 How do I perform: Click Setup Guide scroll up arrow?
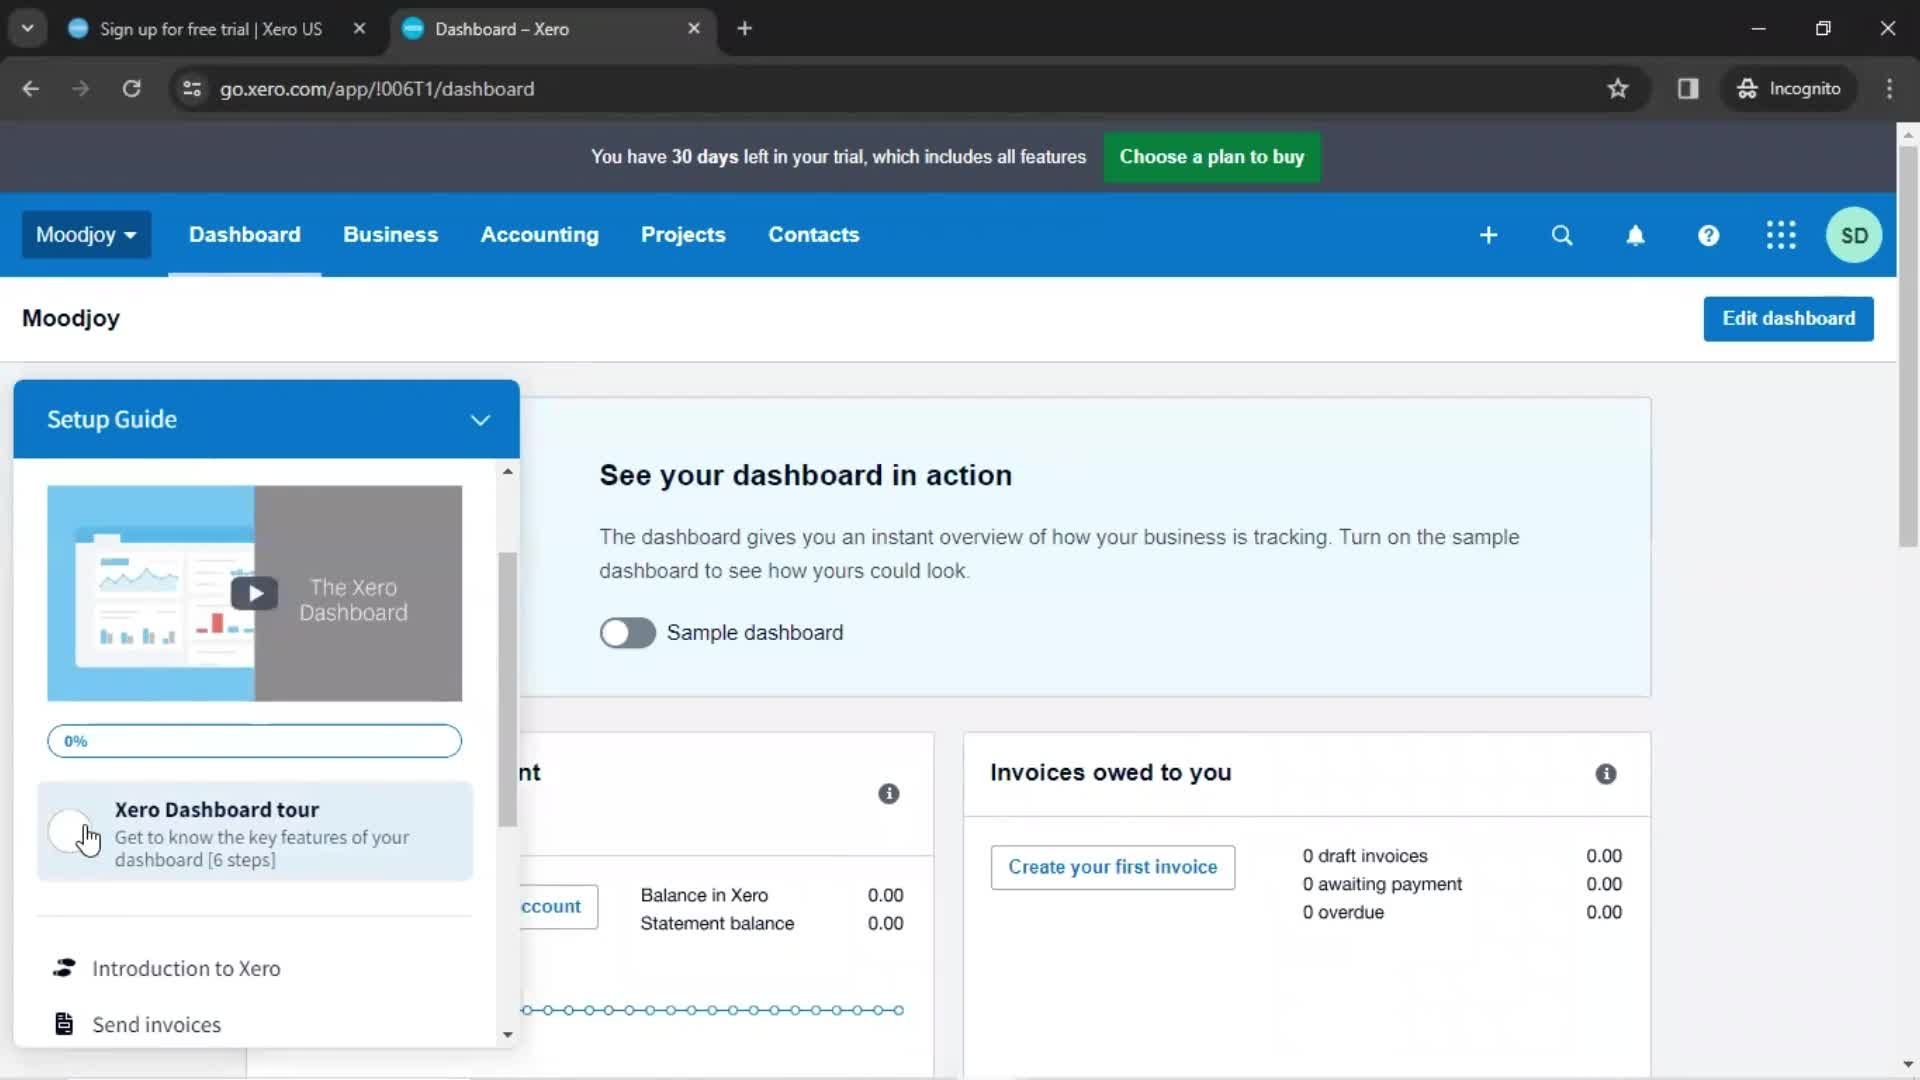(x=508, y=471)
